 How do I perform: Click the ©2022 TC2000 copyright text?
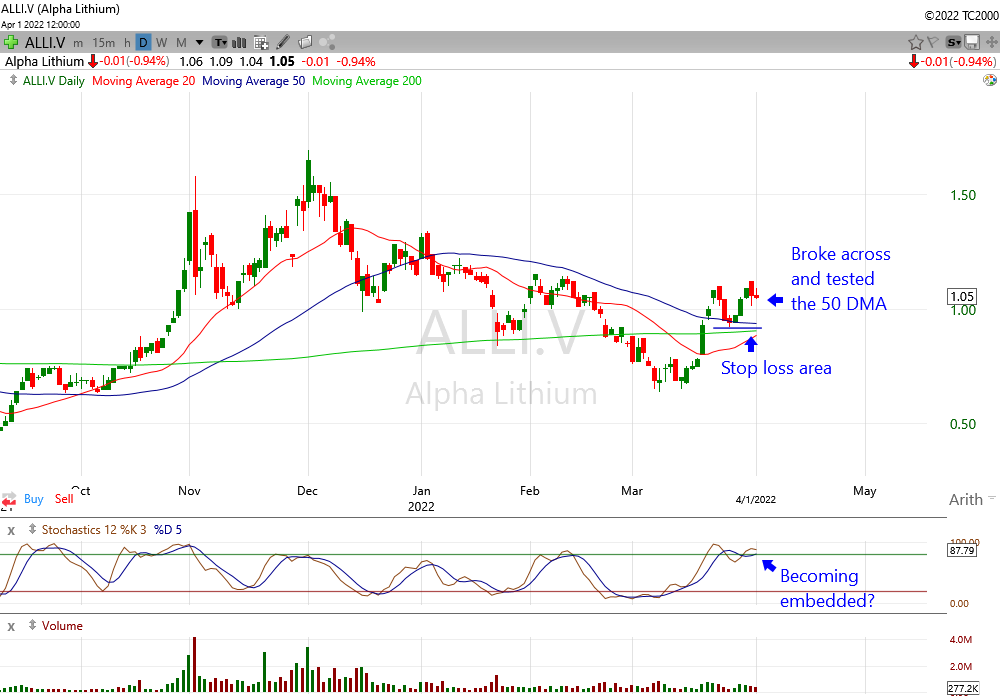pos(962,16)
